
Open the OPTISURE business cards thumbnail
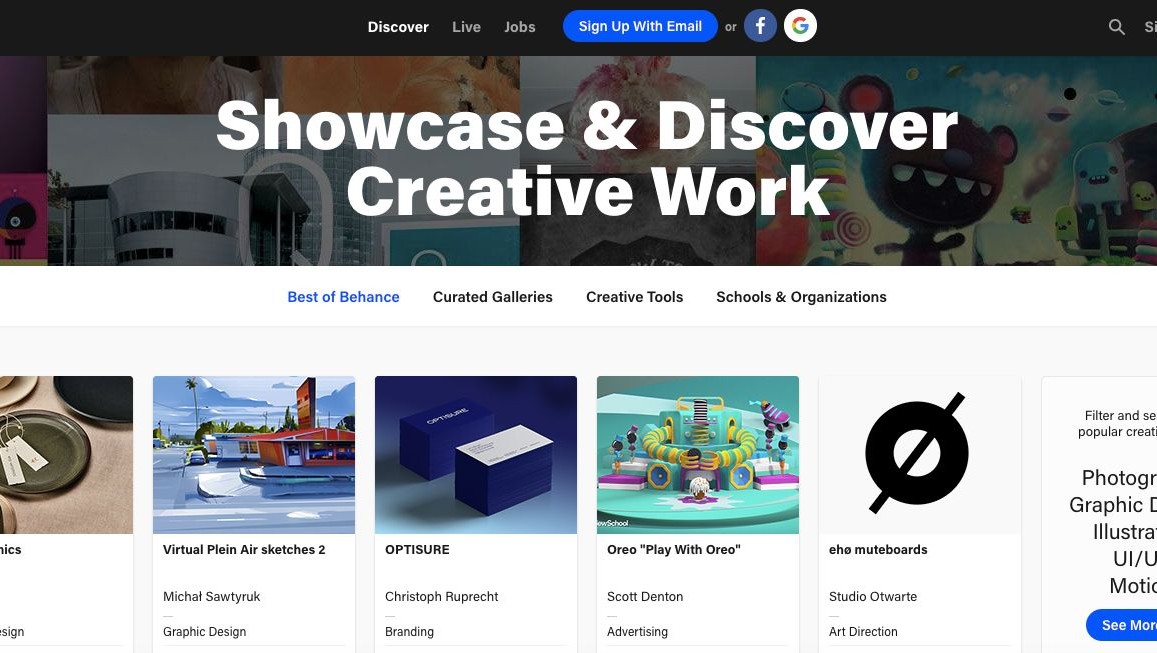(476, 455)
